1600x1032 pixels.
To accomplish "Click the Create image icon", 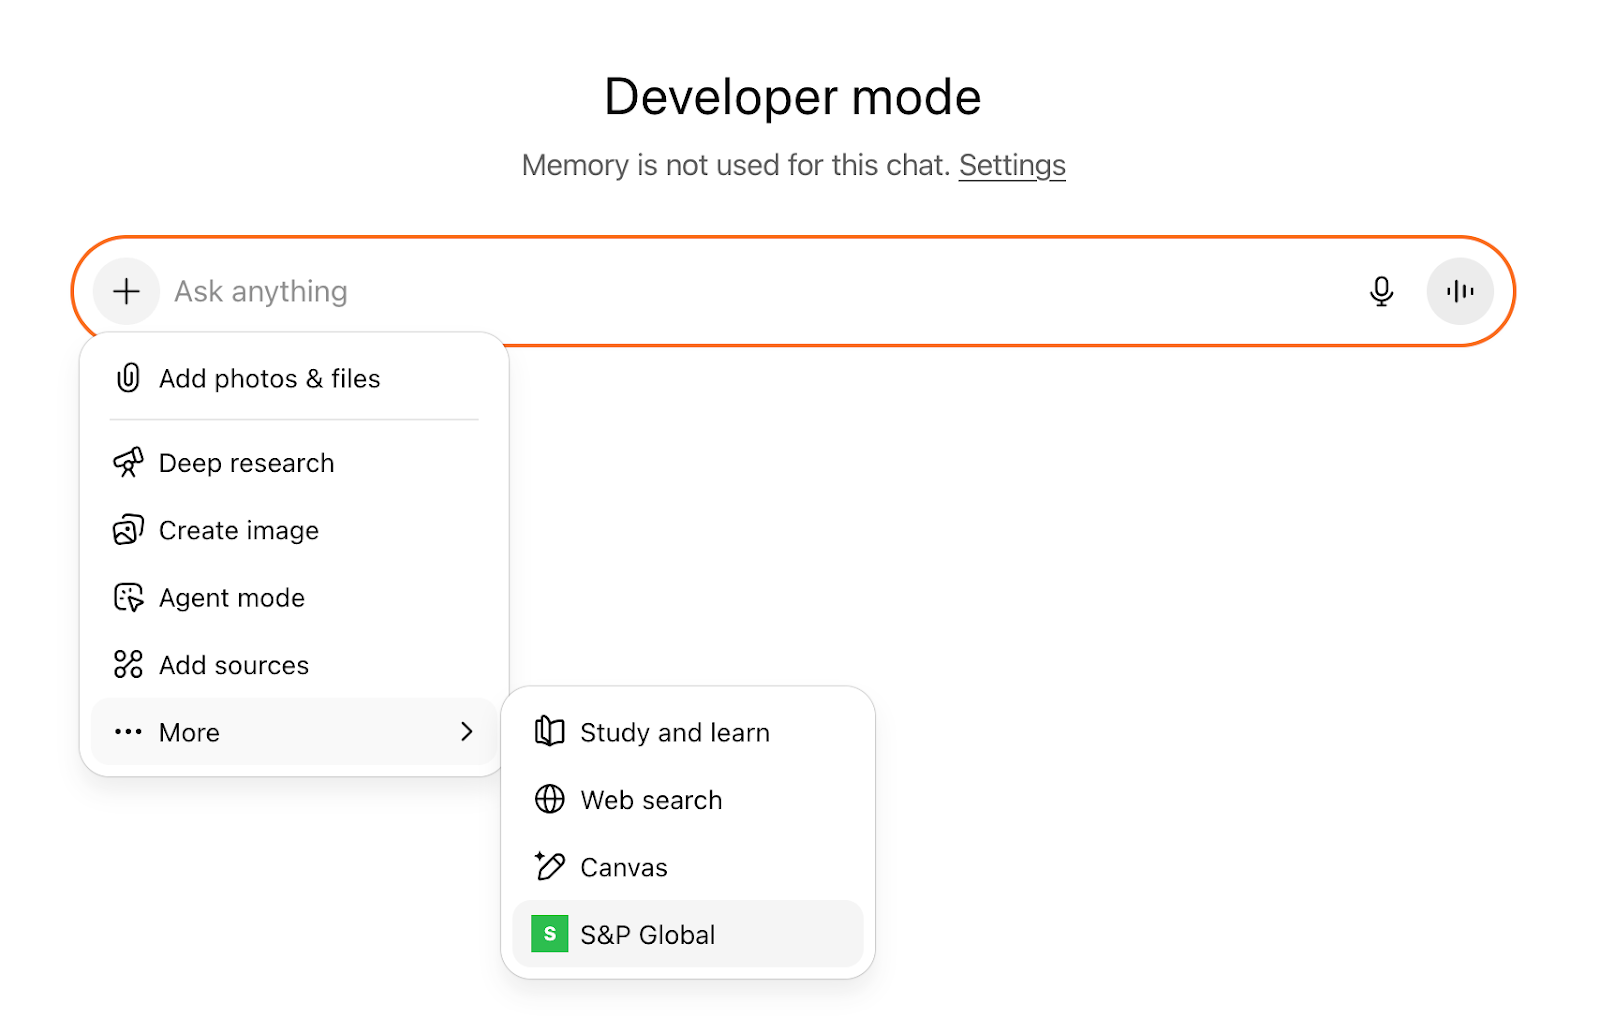I will [128, 530].
